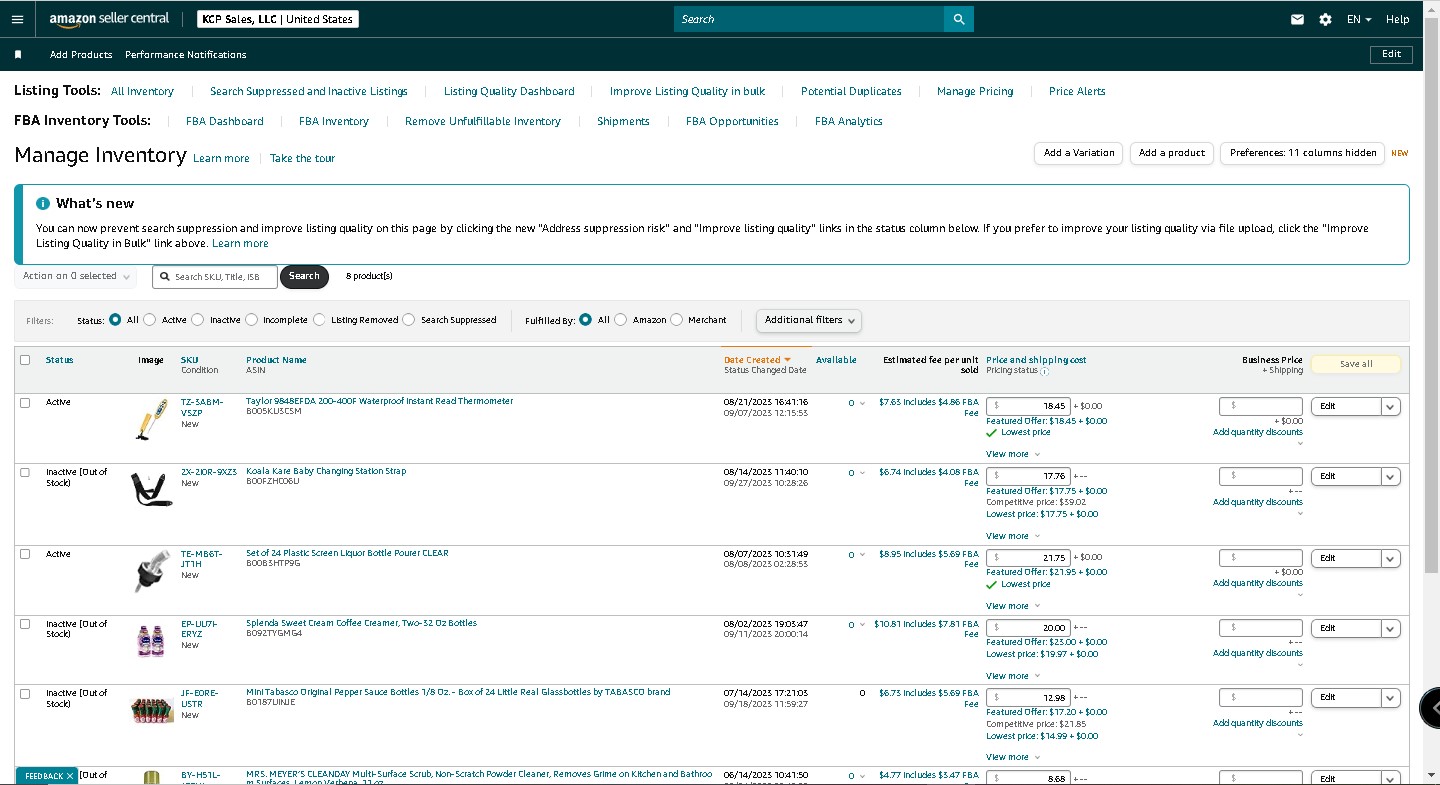Select the Splenda creamer row checkbox
The height and width of the screenshot is (785, 1440).
25,624
